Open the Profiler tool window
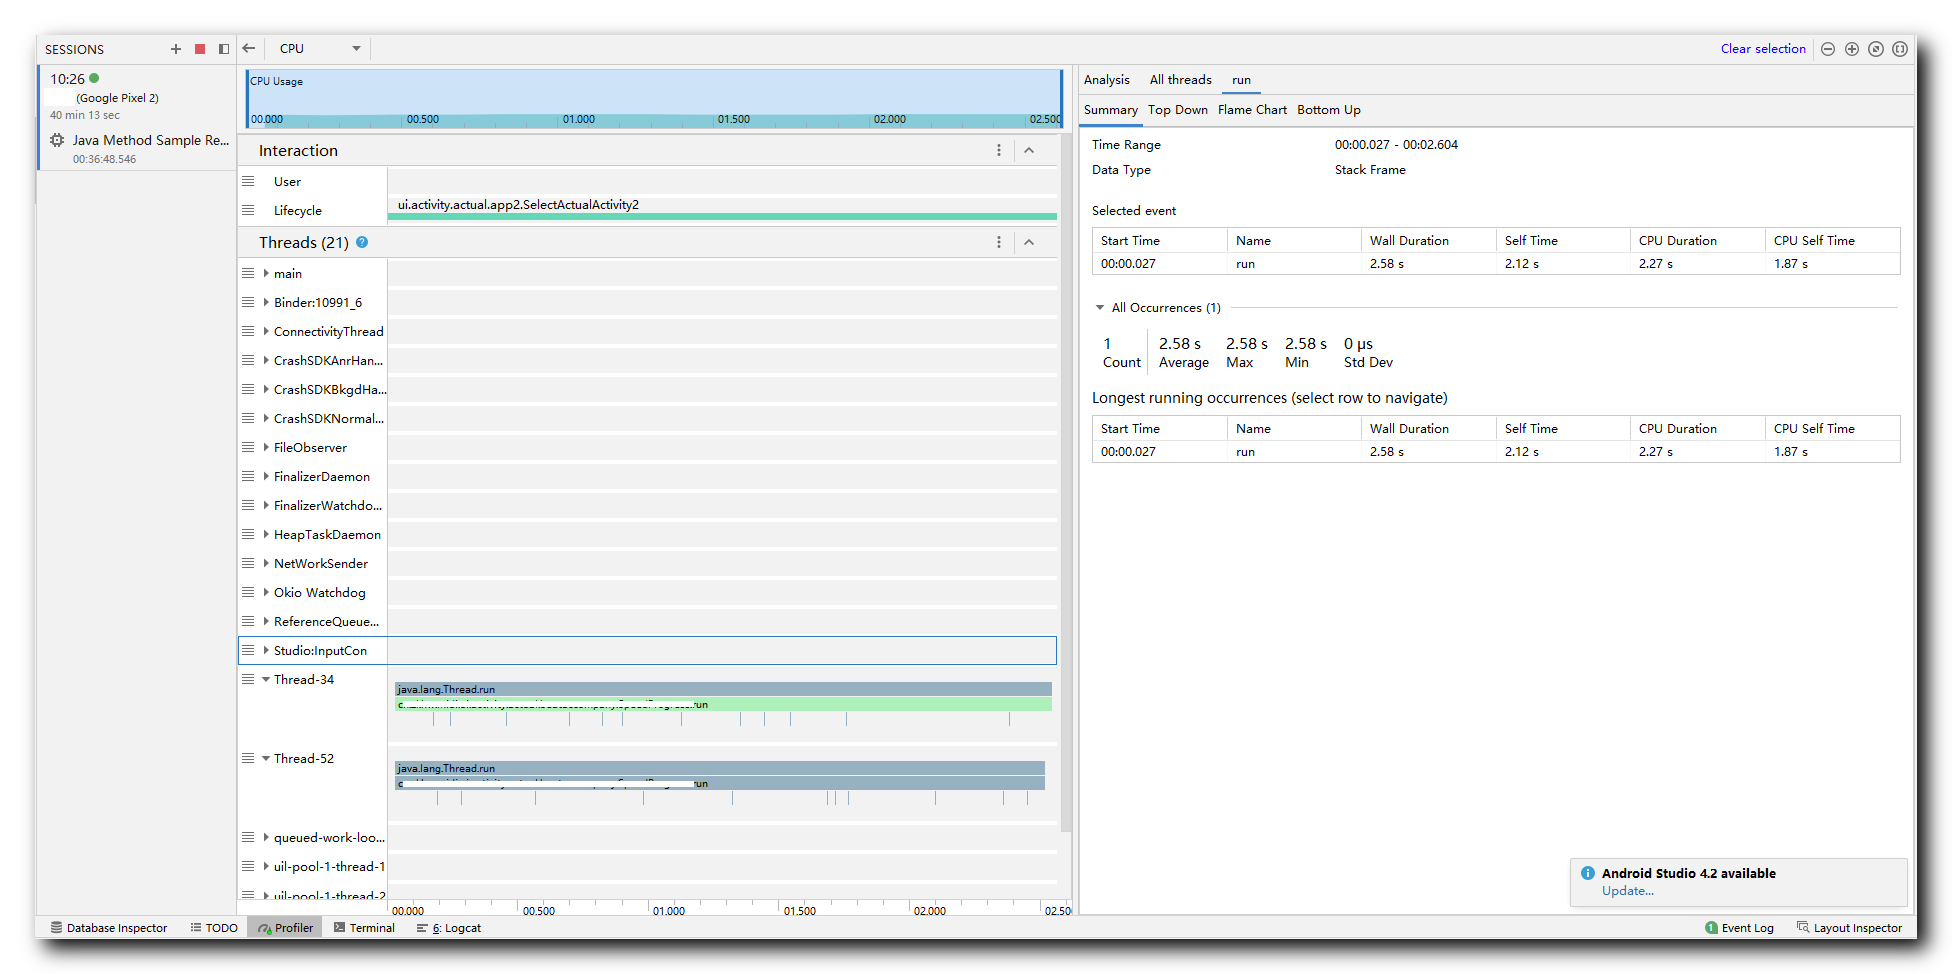Viewport: 1952px width, 974px height. (x=285, y=928)
